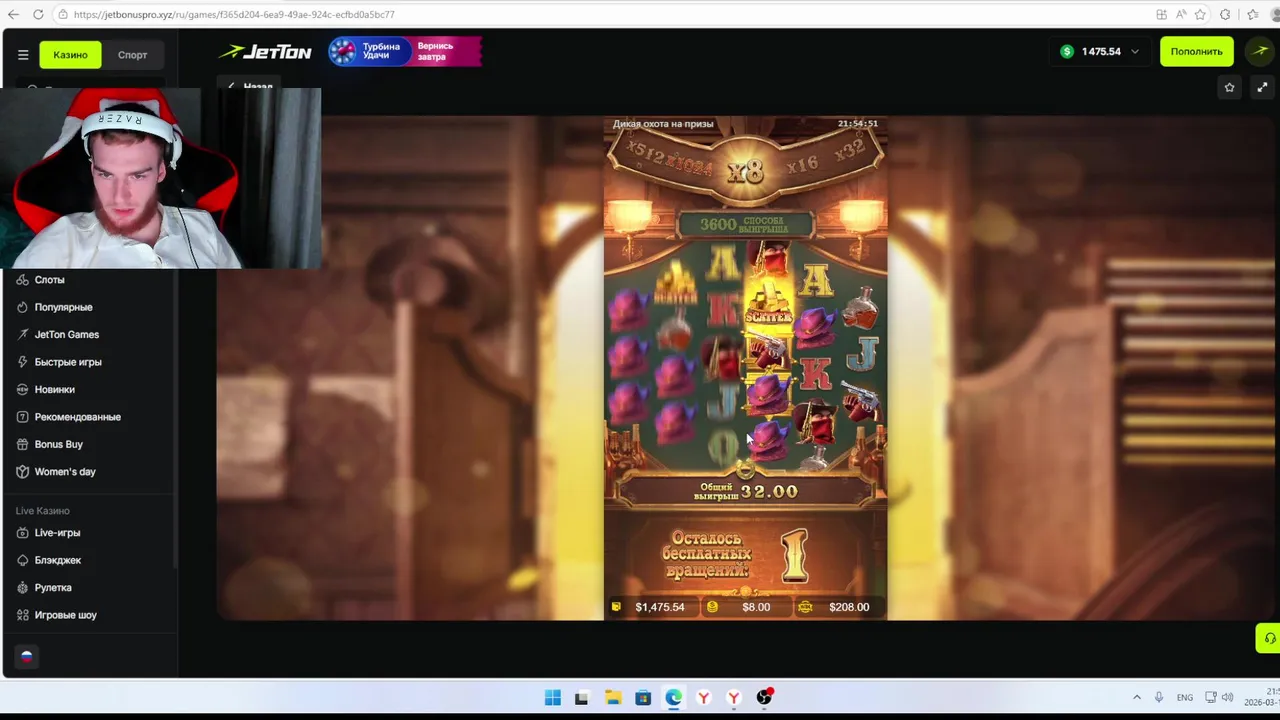Focus the browser address bar URL
This screenshot has height=720, width=1280.
coord(234,14)
